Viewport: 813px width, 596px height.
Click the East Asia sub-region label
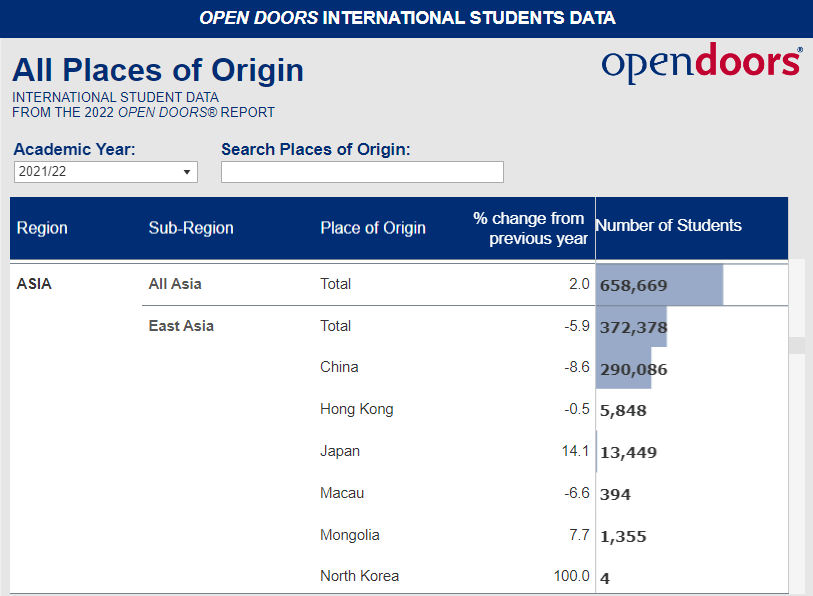pyautogui.click(x=181, y=326)
